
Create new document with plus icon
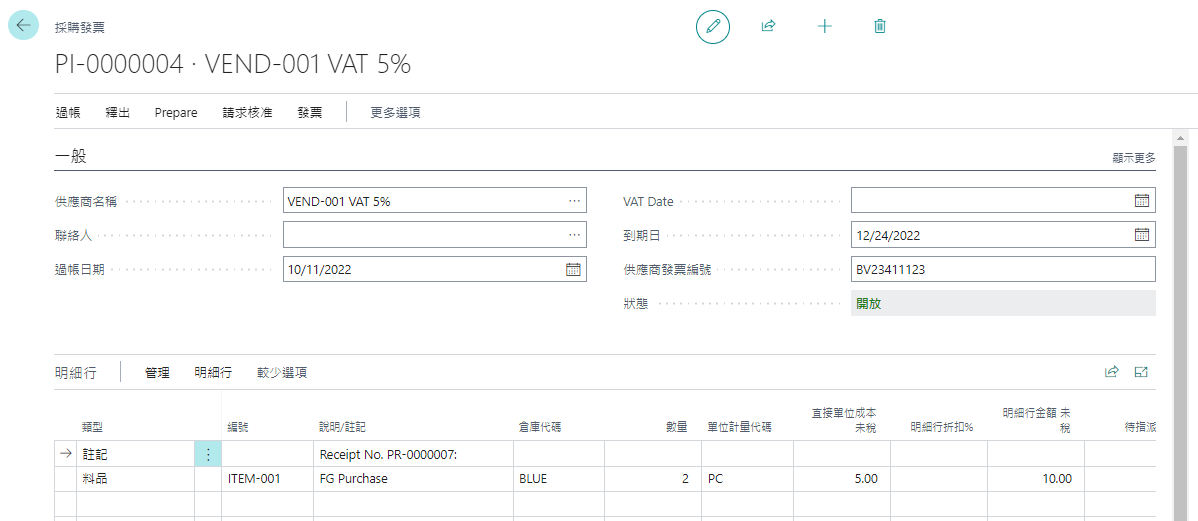pyautogui.click(x=824, y=26)
